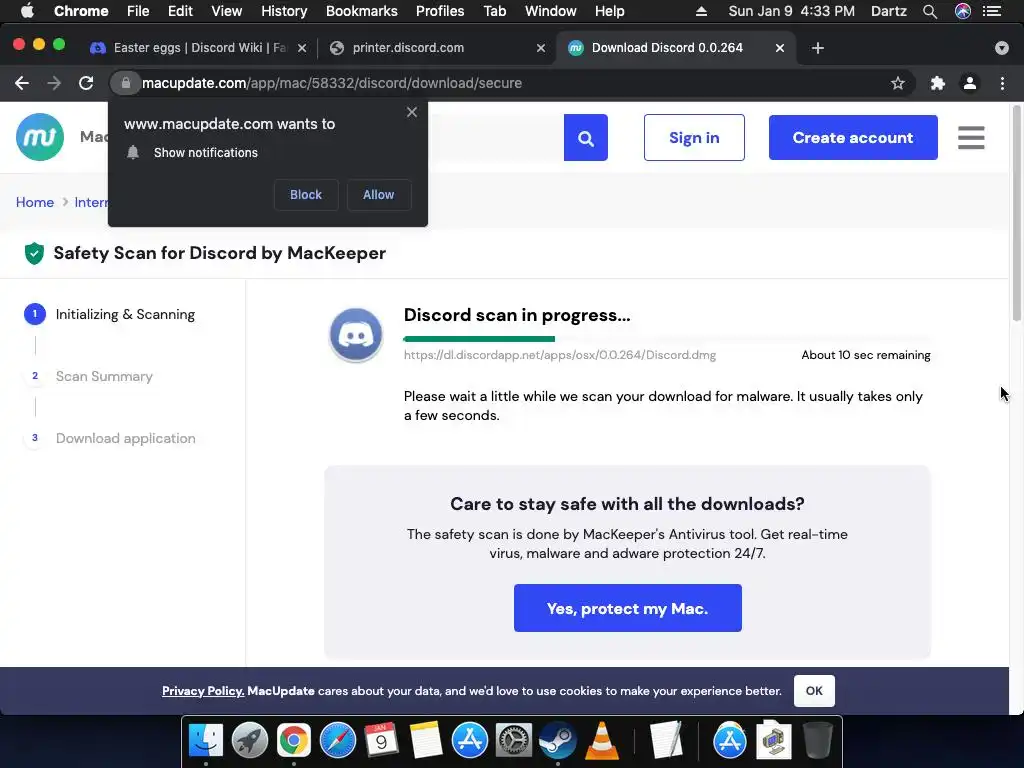Viewport: 1024px width, 768px height.
Task: Click the eject icon in the menu bar
Action: click(x=701, y=11)
